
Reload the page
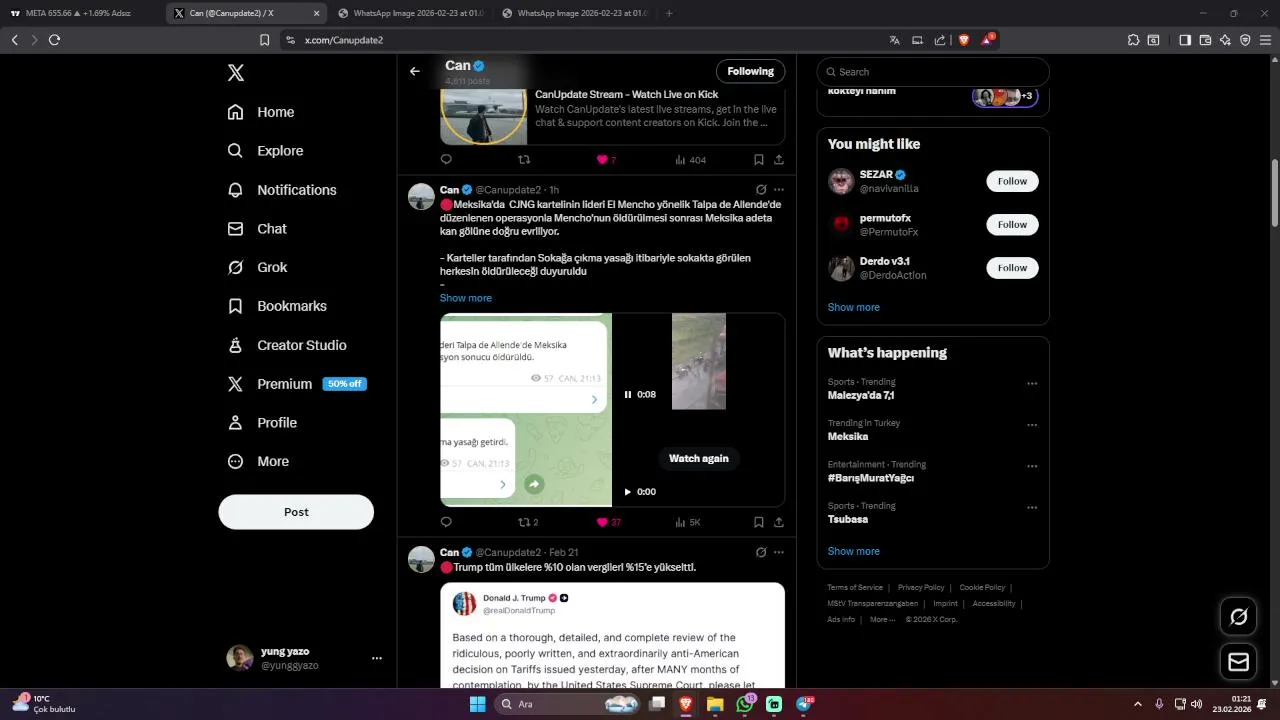54,40
